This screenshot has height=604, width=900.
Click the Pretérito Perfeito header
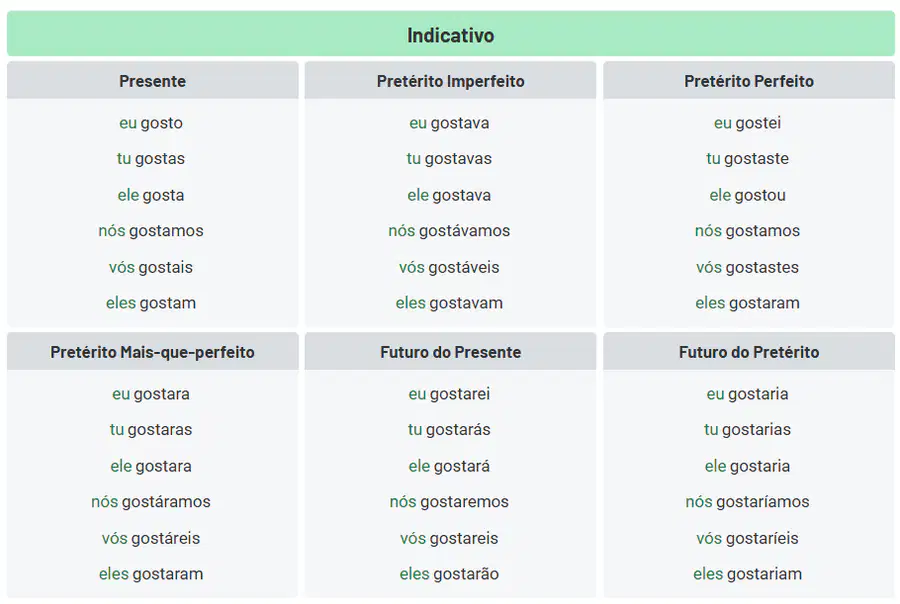[749, 81]
